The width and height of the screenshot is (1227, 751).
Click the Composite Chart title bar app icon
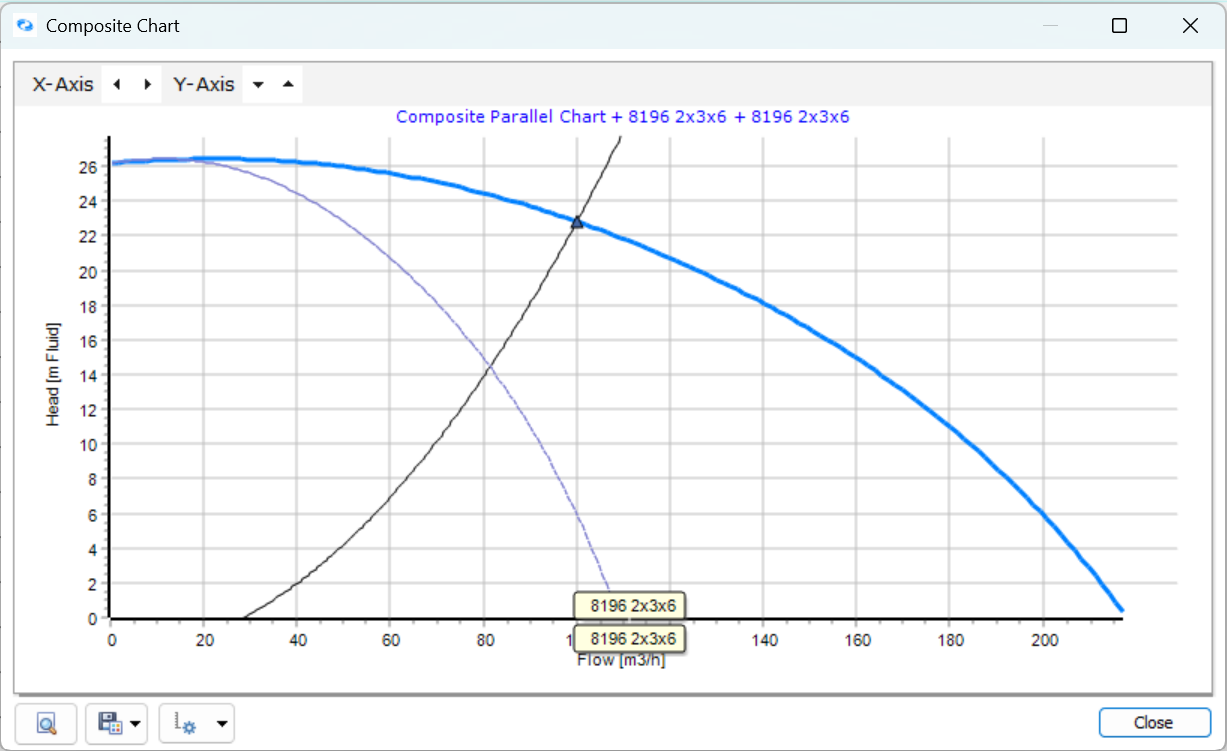(x=26, y=26)
